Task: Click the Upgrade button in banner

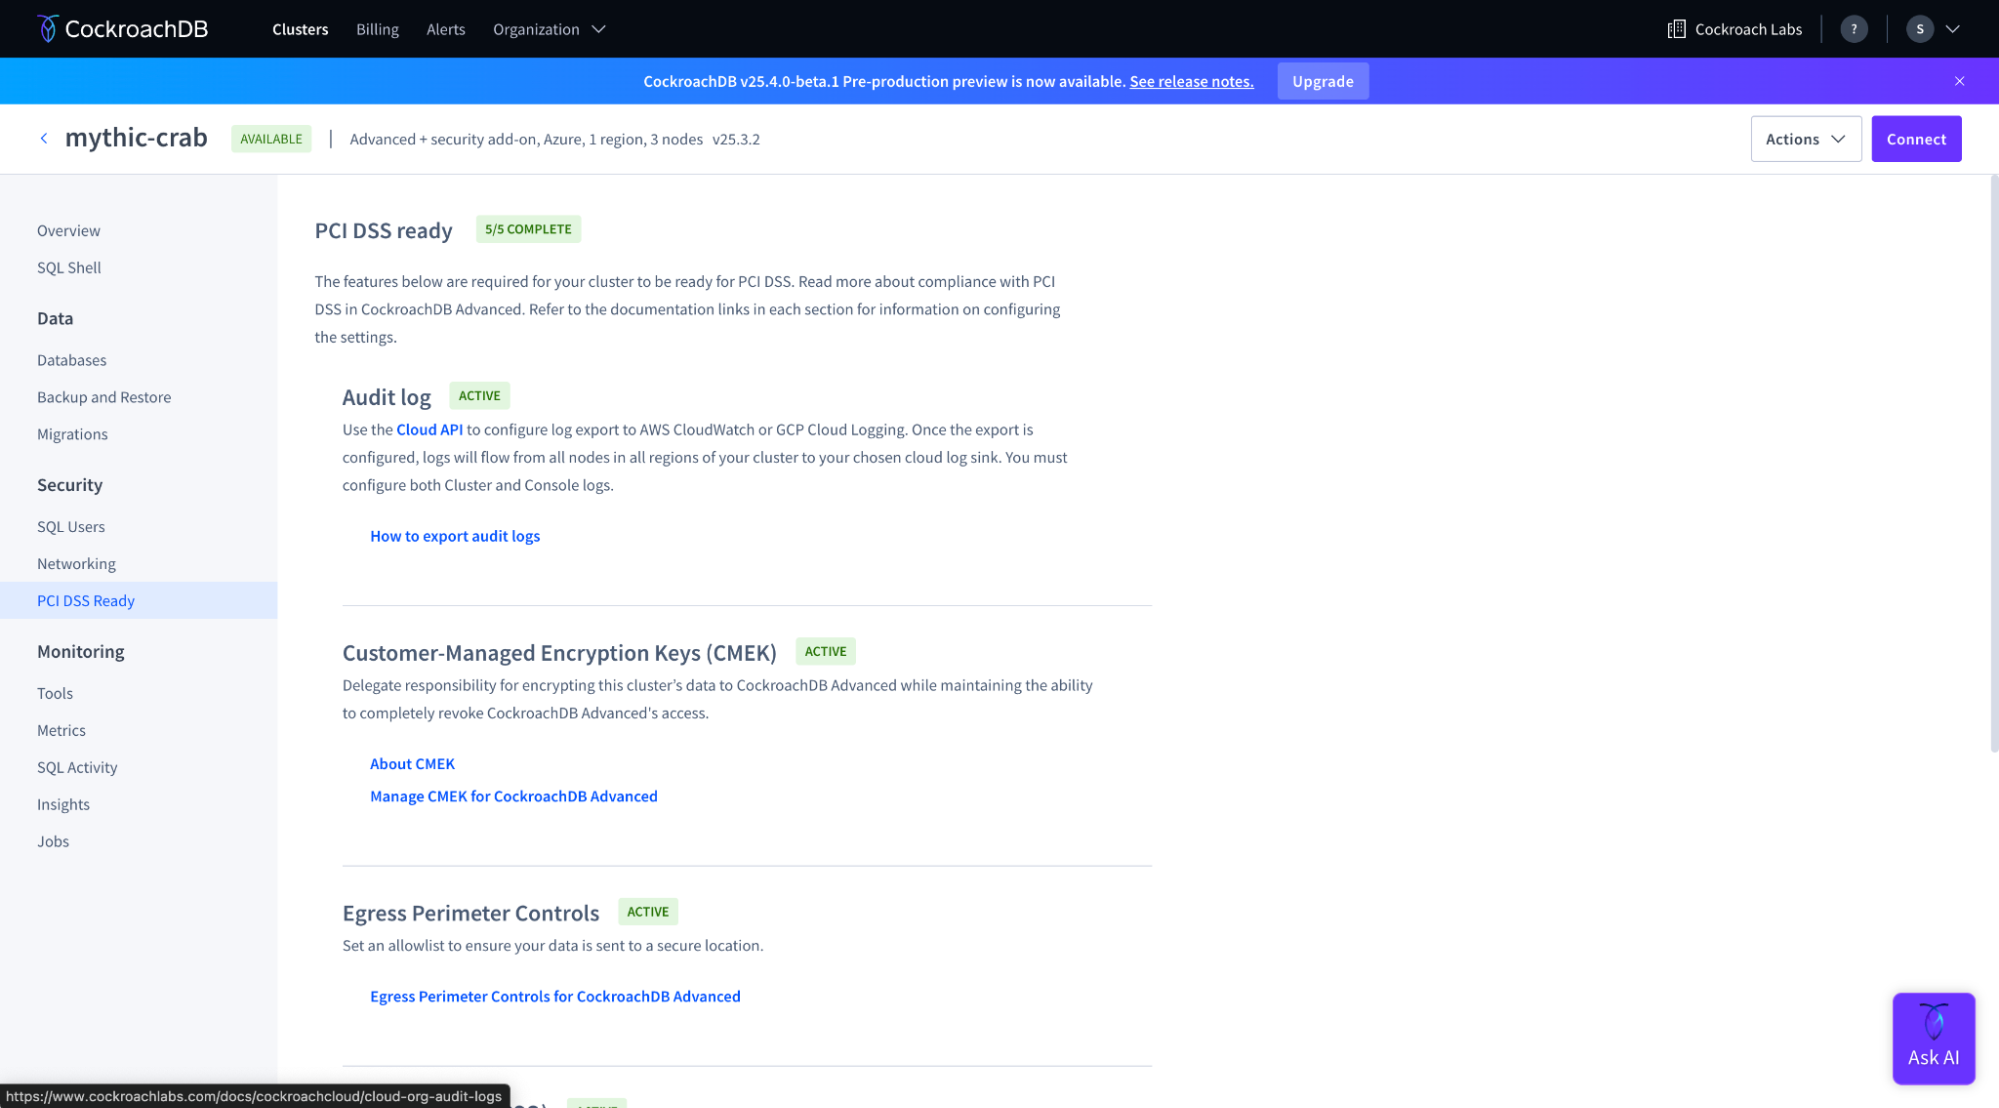Action: pos(1322,81)
